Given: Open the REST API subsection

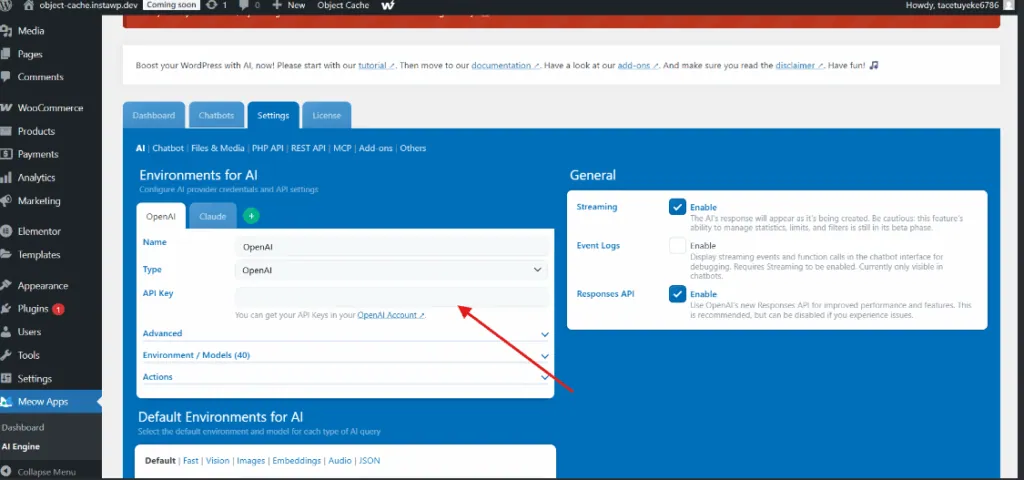Looking at the screenshot, I should click(x=308, y=148).
